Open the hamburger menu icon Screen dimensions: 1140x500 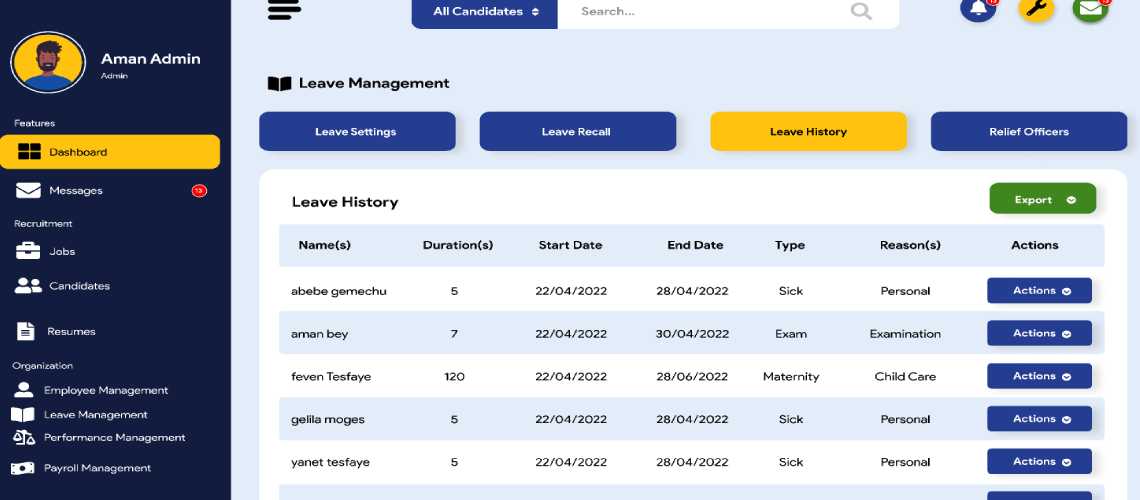[x=285, y=9]
